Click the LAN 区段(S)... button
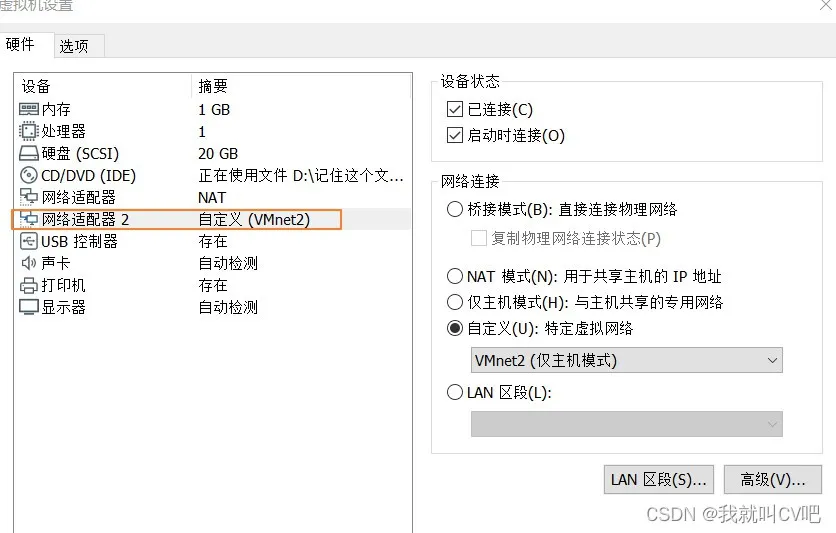 [x=658, y=480]
